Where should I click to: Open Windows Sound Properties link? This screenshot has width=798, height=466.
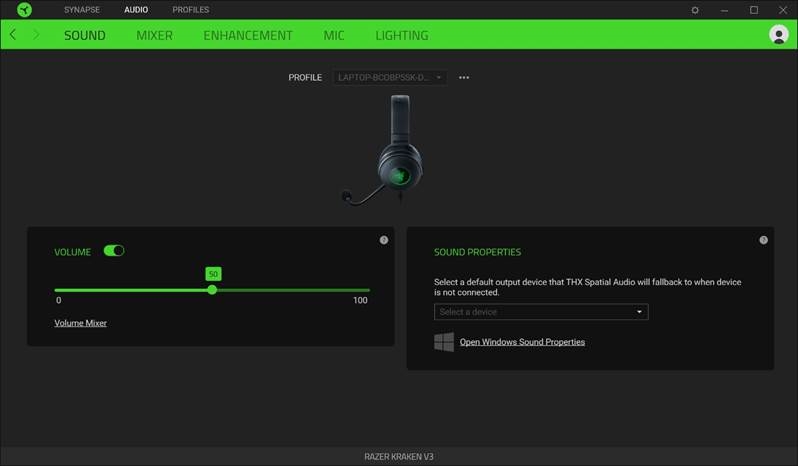522,342
